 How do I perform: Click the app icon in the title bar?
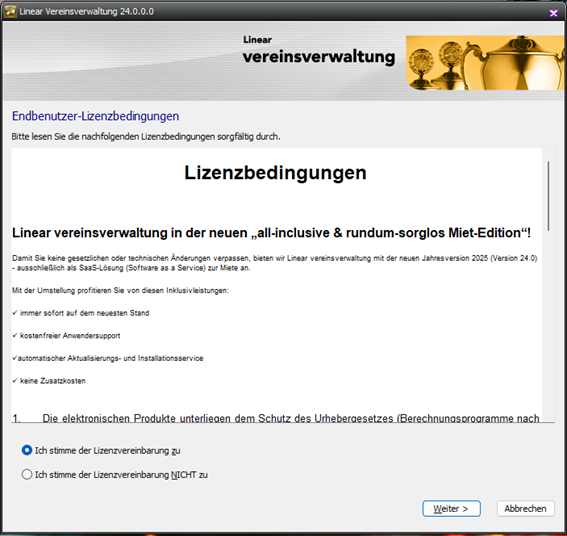10,12
